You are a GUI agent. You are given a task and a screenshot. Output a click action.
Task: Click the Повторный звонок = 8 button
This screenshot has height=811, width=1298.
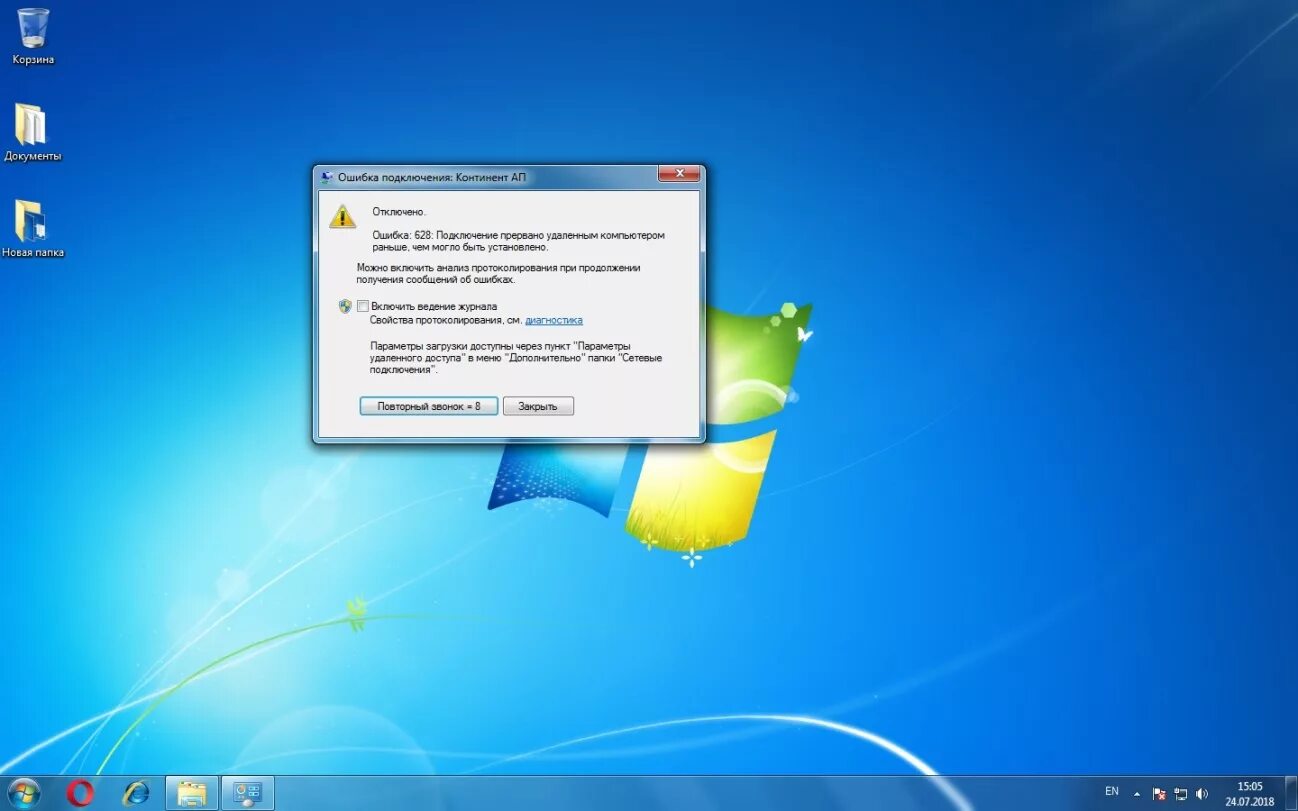click(x=429, y=406)
